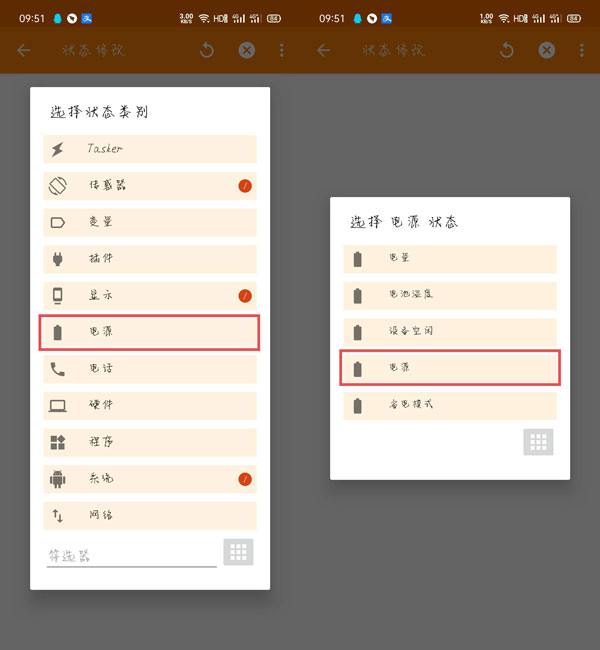Open the overflow menu on right phone screen
Image resolution: width=600 pixels, height=650 pixels.
582,51
